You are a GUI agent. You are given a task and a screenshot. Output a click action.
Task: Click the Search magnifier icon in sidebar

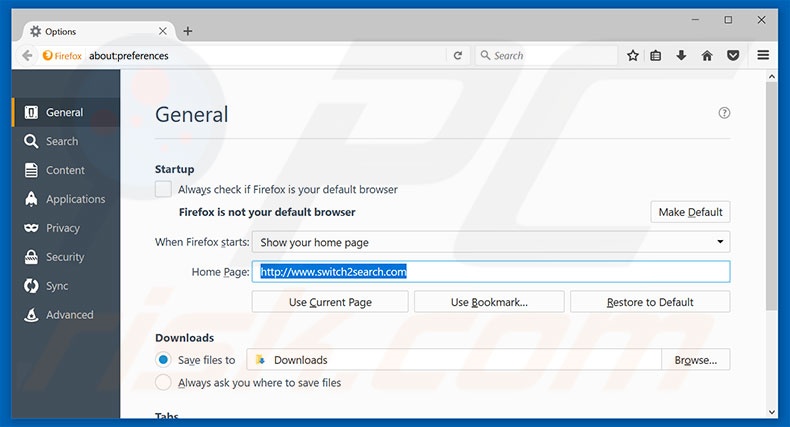click(31, 141)
